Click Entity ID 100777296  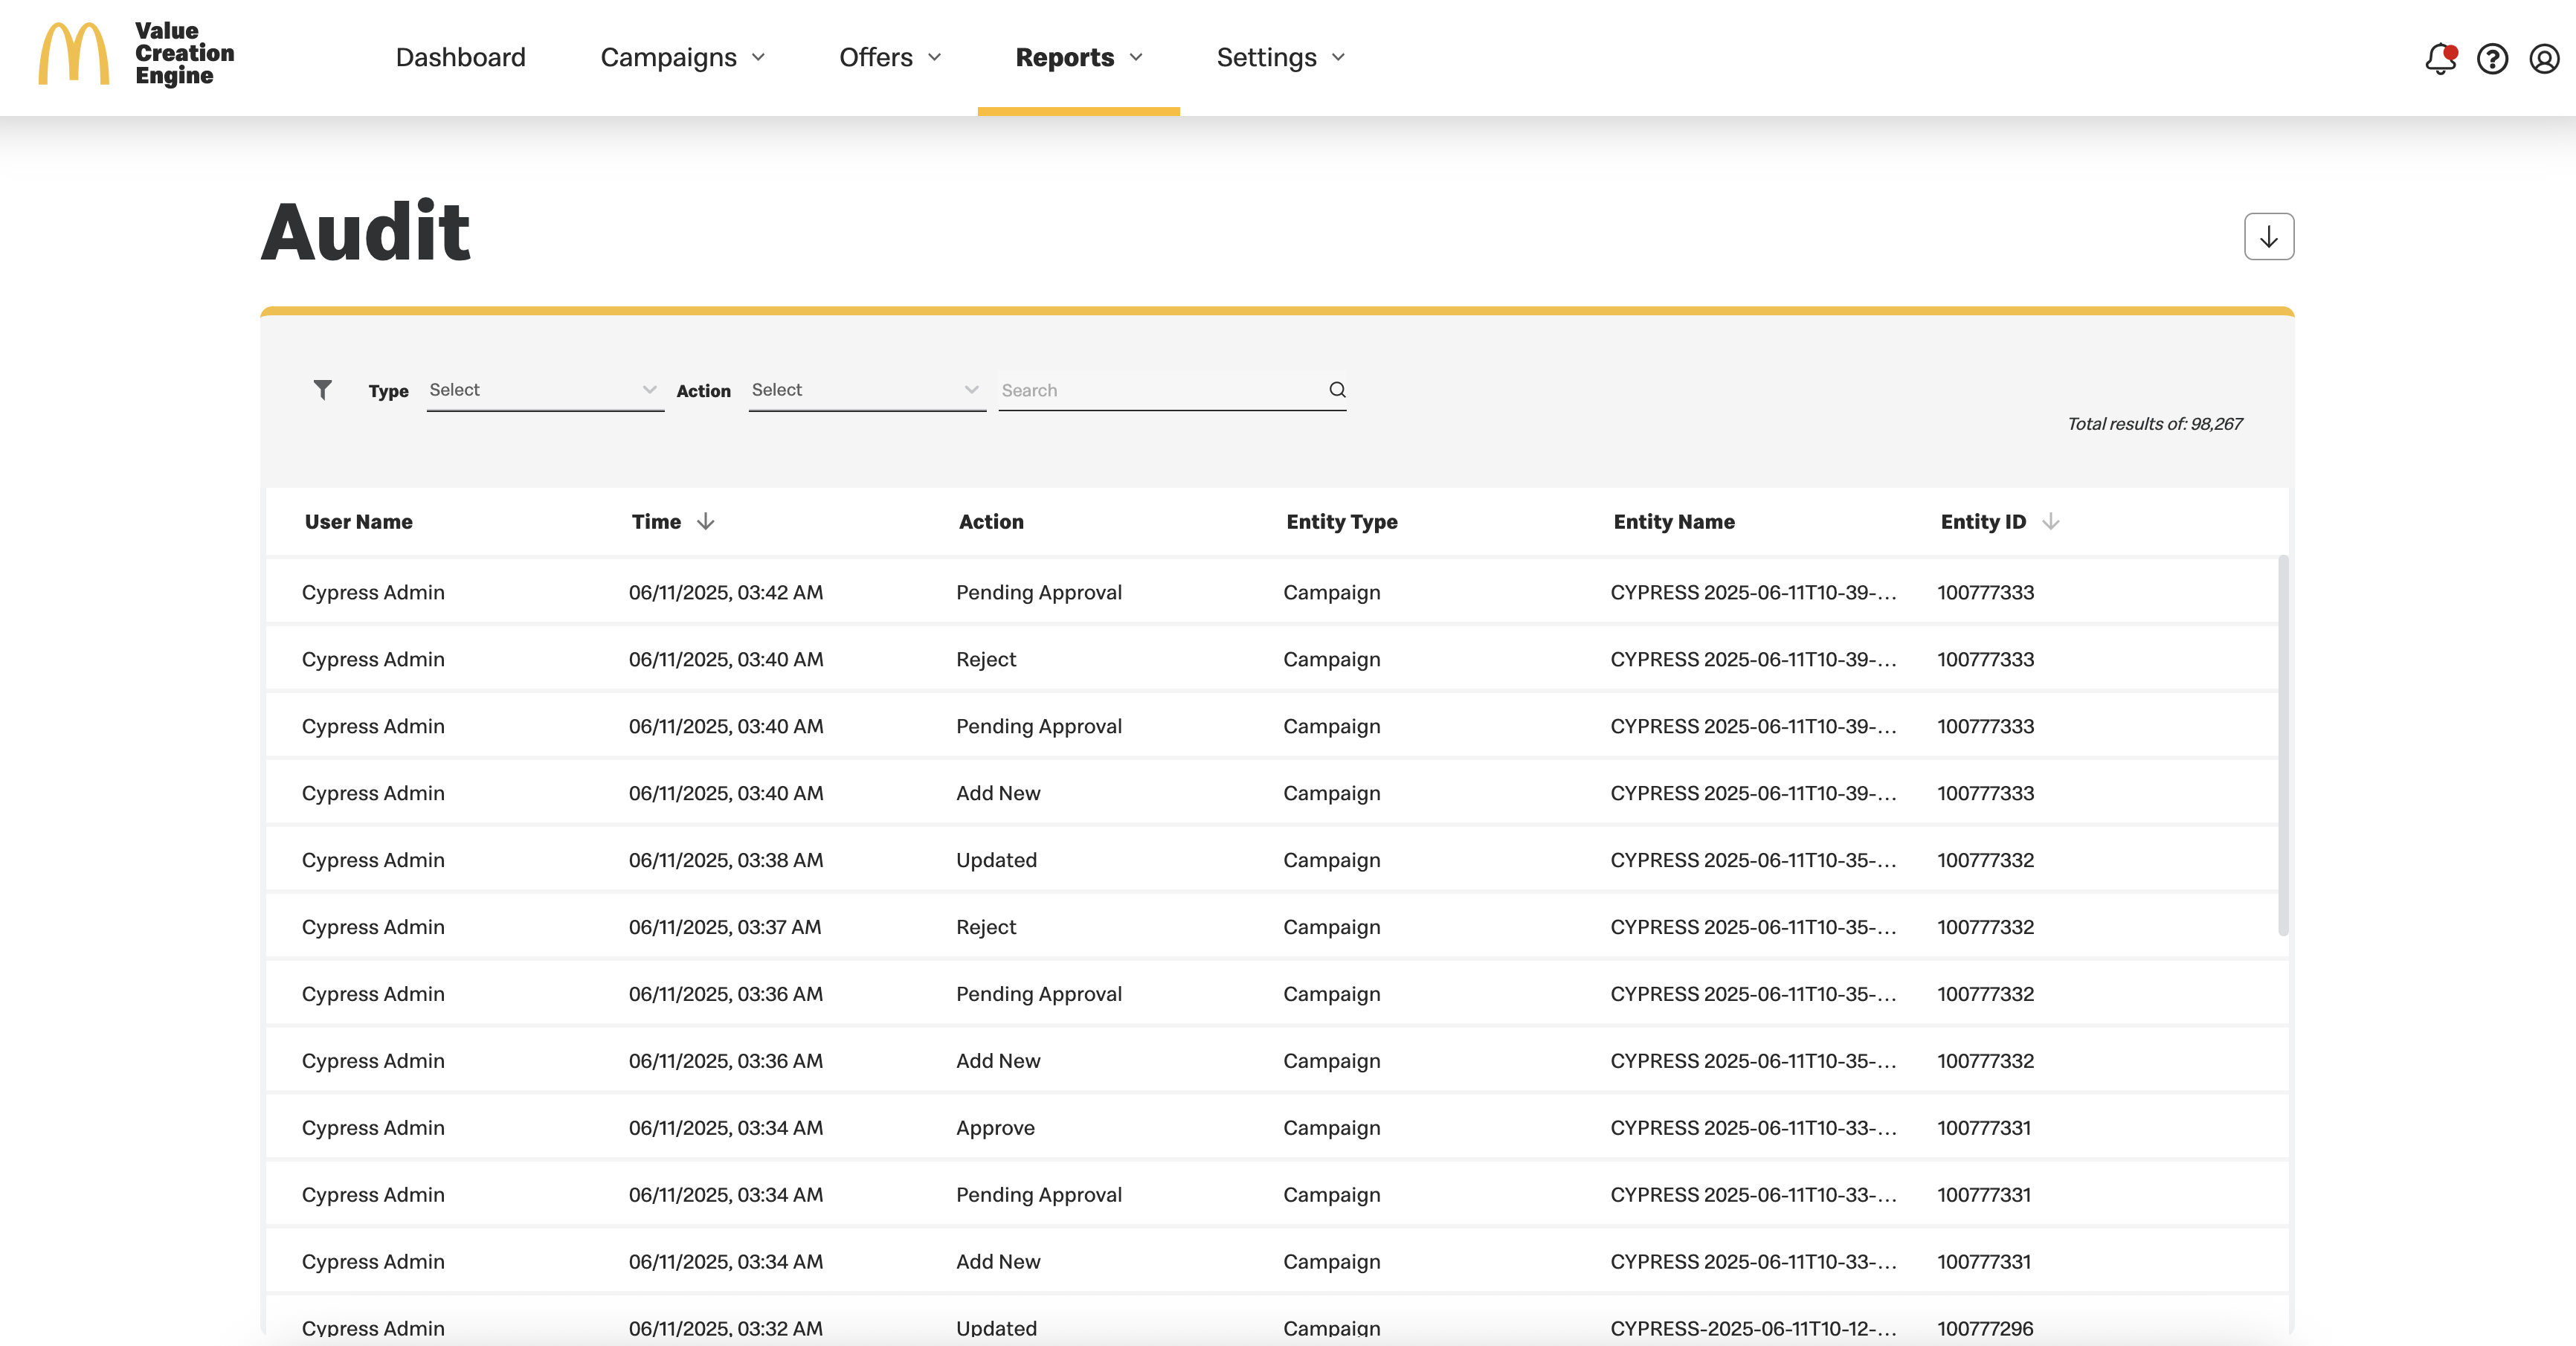[x=1985, y=1328]
